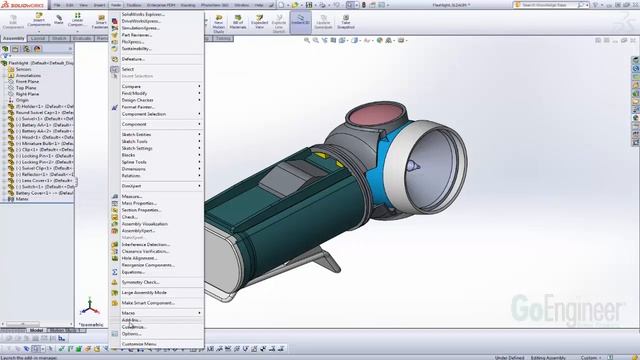Expand the Sketch Tools submenu
The width and height of the screenshot is (640, 360).
tap(157, 141)
